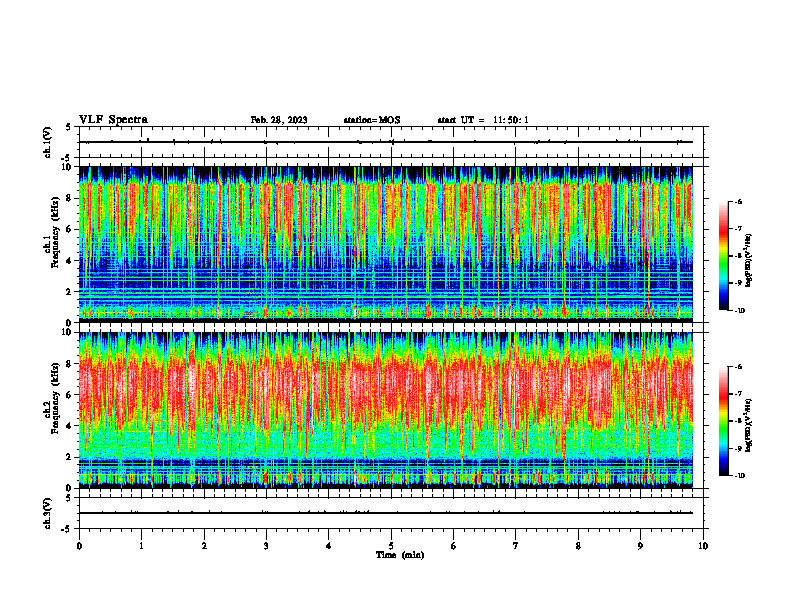Click the 'ch.3(V)' axis label

(48, 513)
